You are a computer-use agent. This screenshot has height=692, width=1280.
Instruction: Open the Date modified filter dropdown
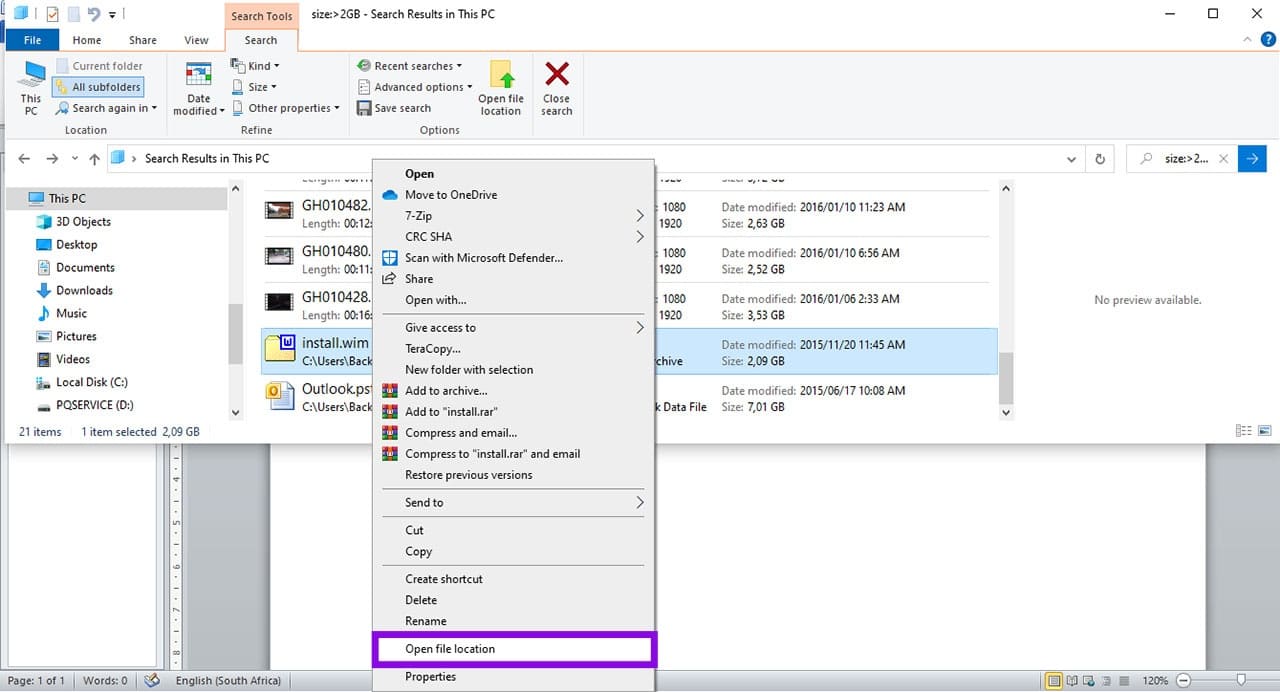click(x=199, y=88)
